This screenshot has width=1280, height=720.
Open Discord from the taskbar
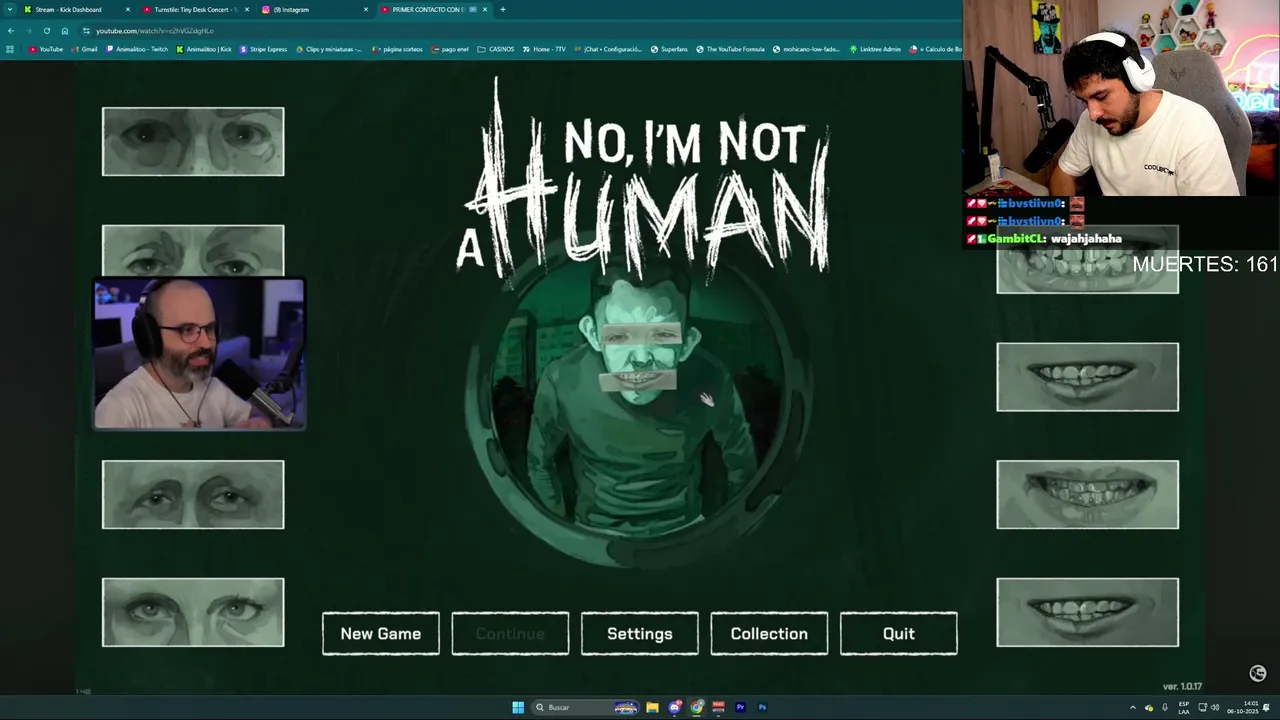pyautogui.click(x=675, y=707)
